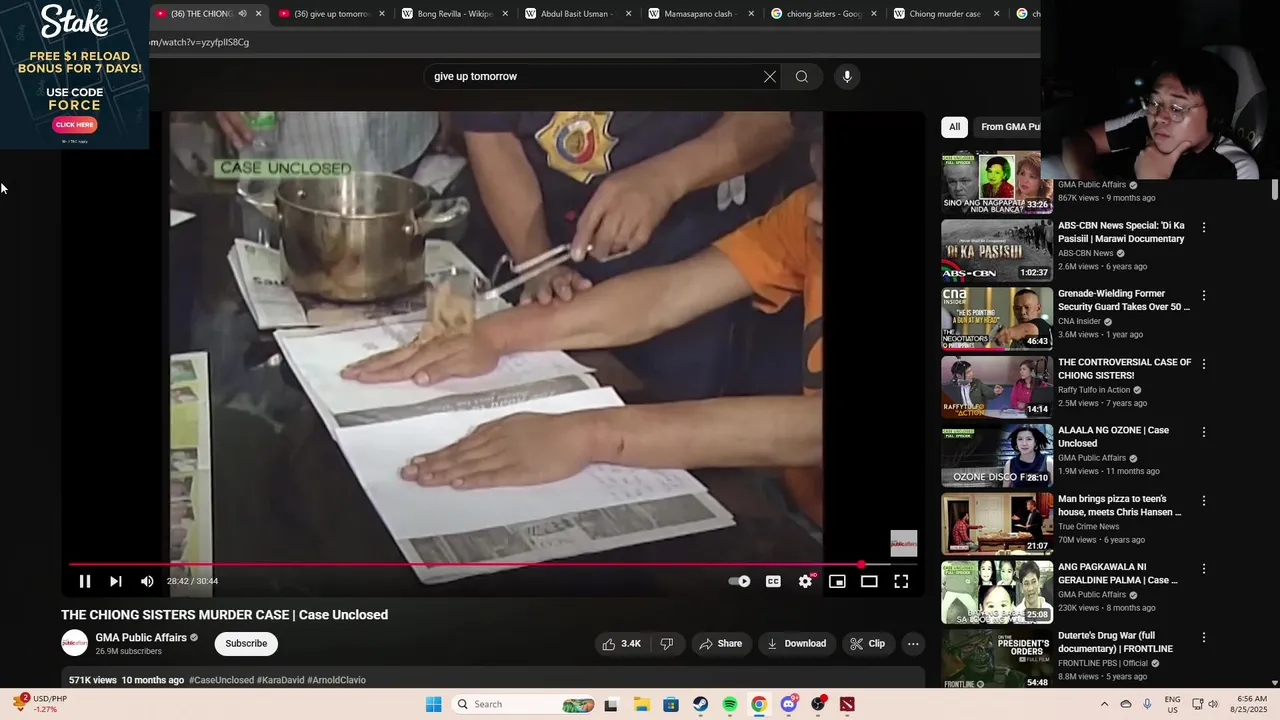
Task: Open options for Man brings pizza video
Action: 1204,500
